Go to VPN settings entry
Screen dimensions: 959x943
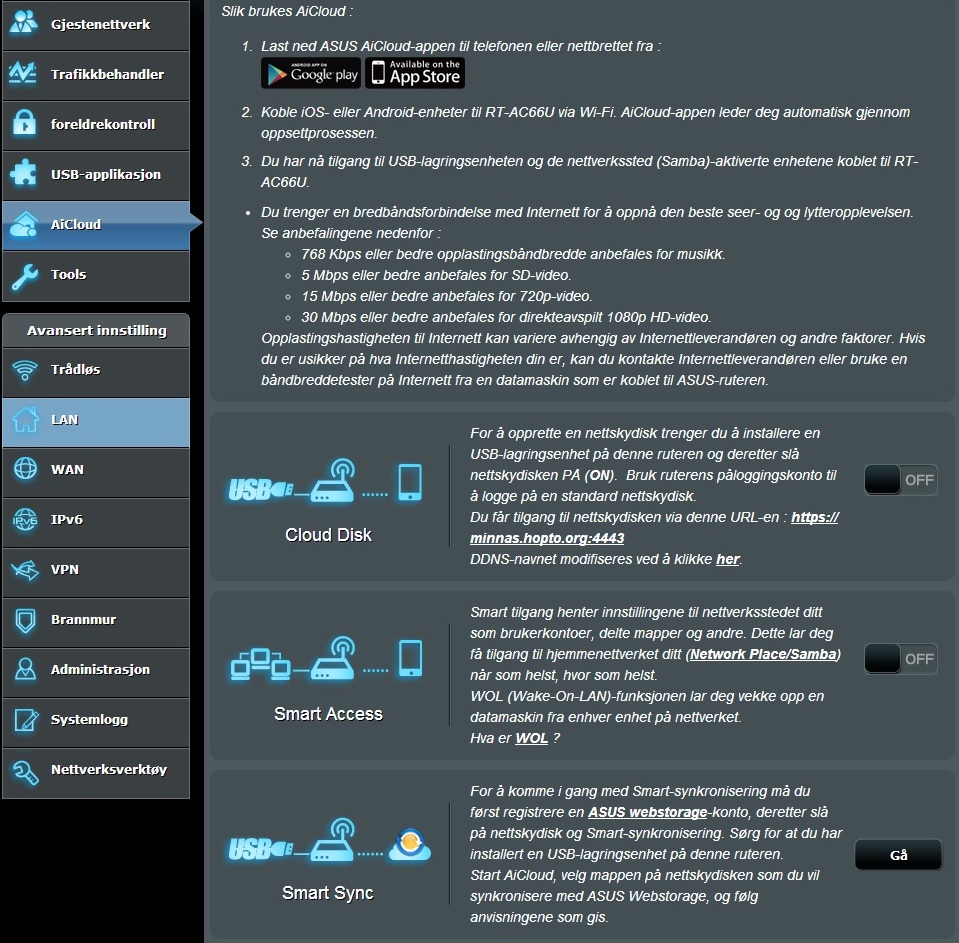96,572
